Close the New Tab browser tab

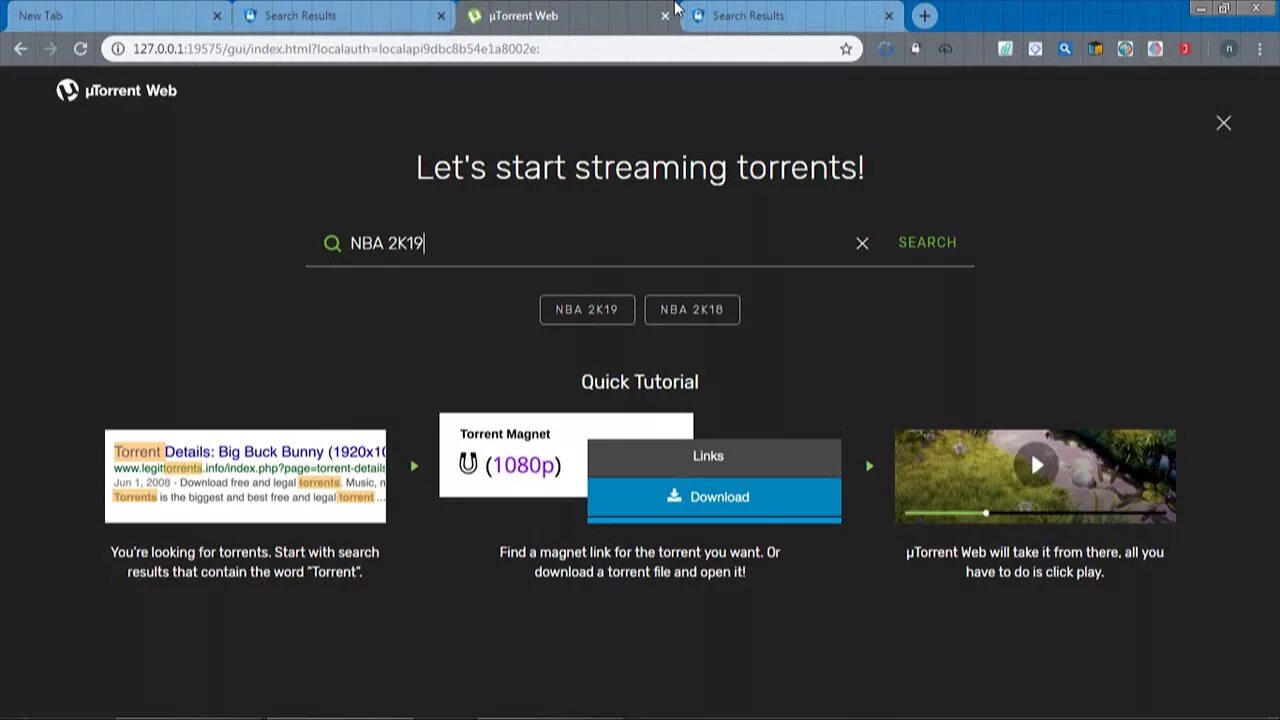[x=217, y=16]
